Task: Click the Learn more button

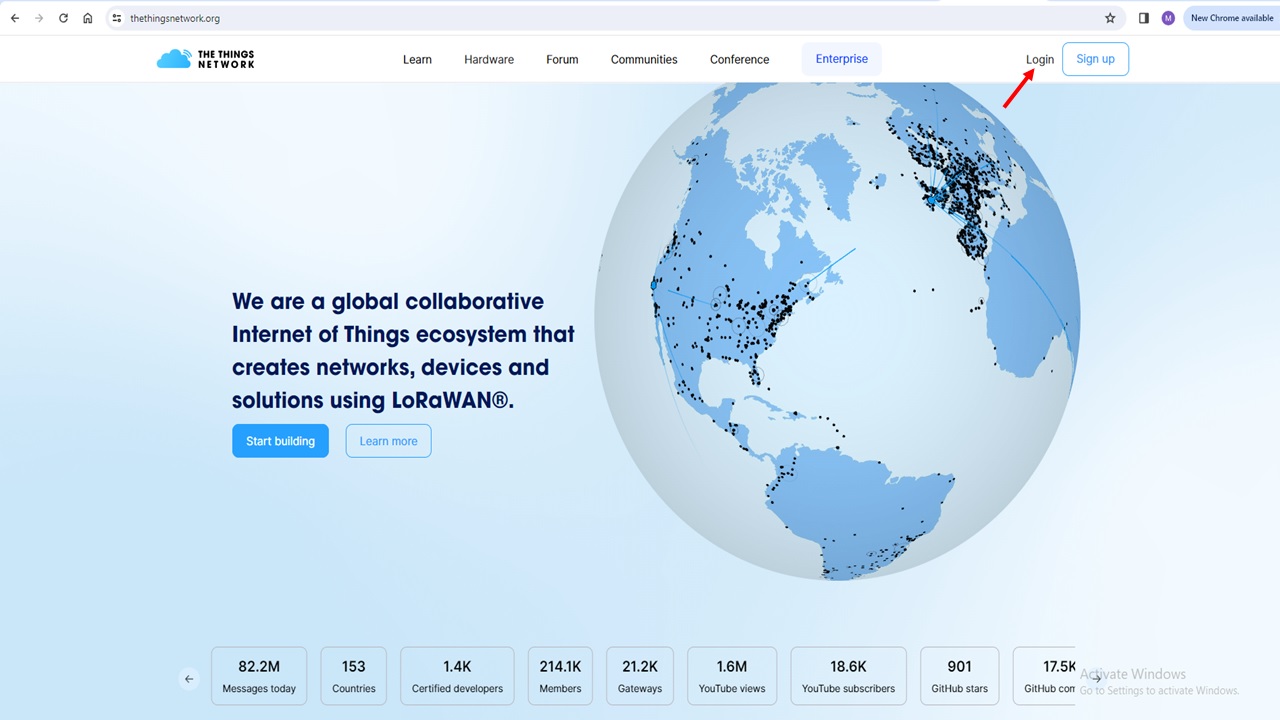Action: click(x=388, y=441)
